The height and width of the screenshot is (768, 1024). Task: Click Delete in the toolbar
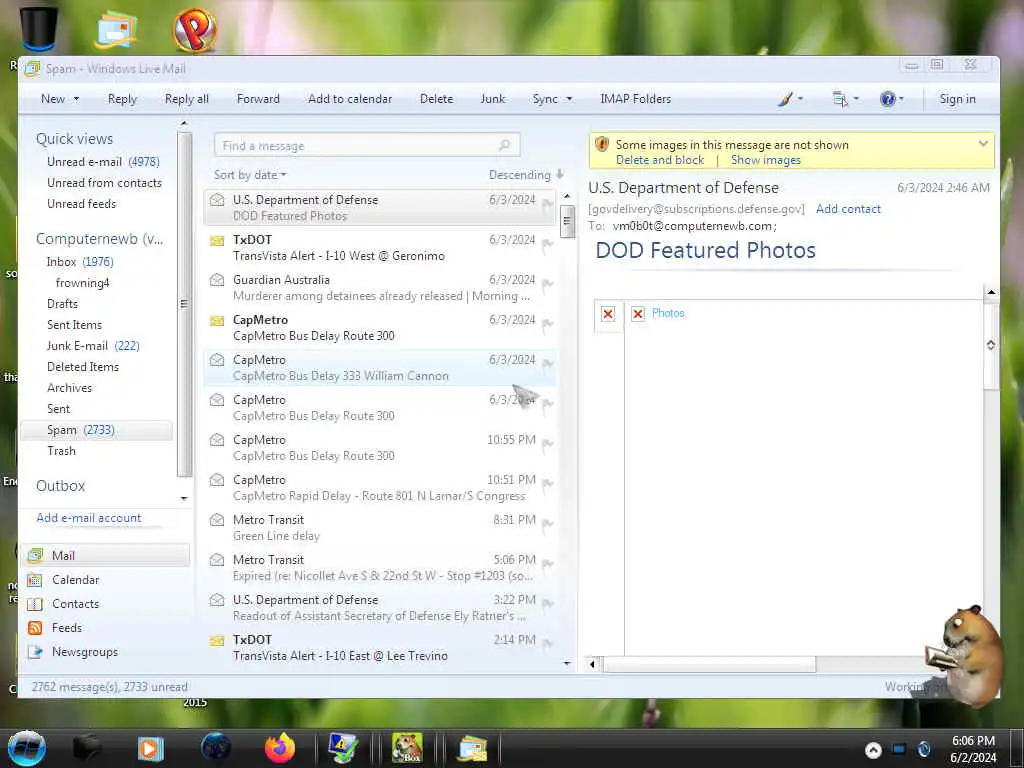pos(436,99)
